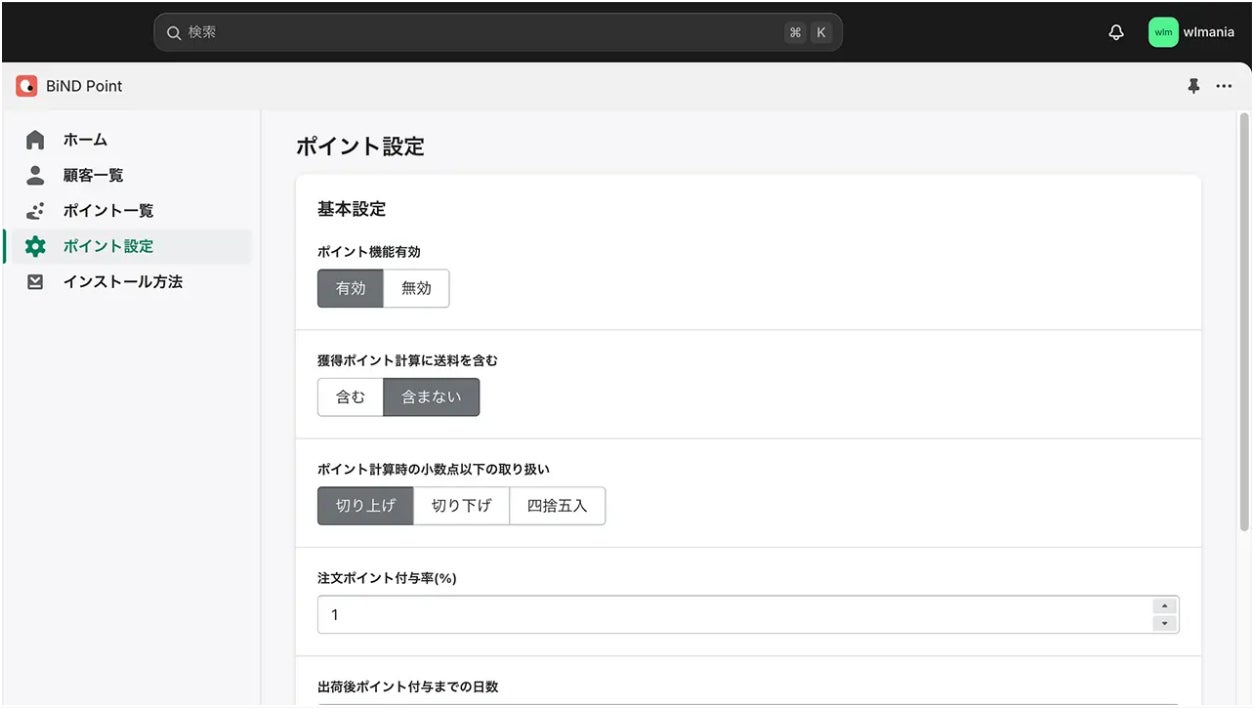Open the three-dot more options menu
Screen dimensions: 1254x708
pos(1224,86)
